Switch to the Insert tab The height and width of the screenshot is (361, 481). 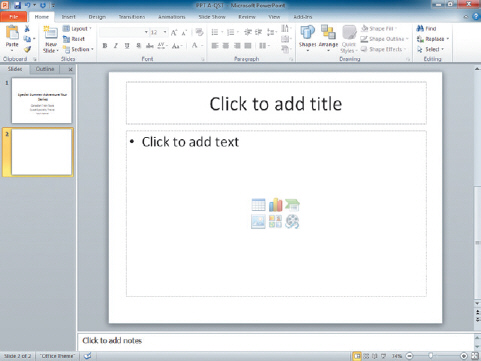[69, 17]
